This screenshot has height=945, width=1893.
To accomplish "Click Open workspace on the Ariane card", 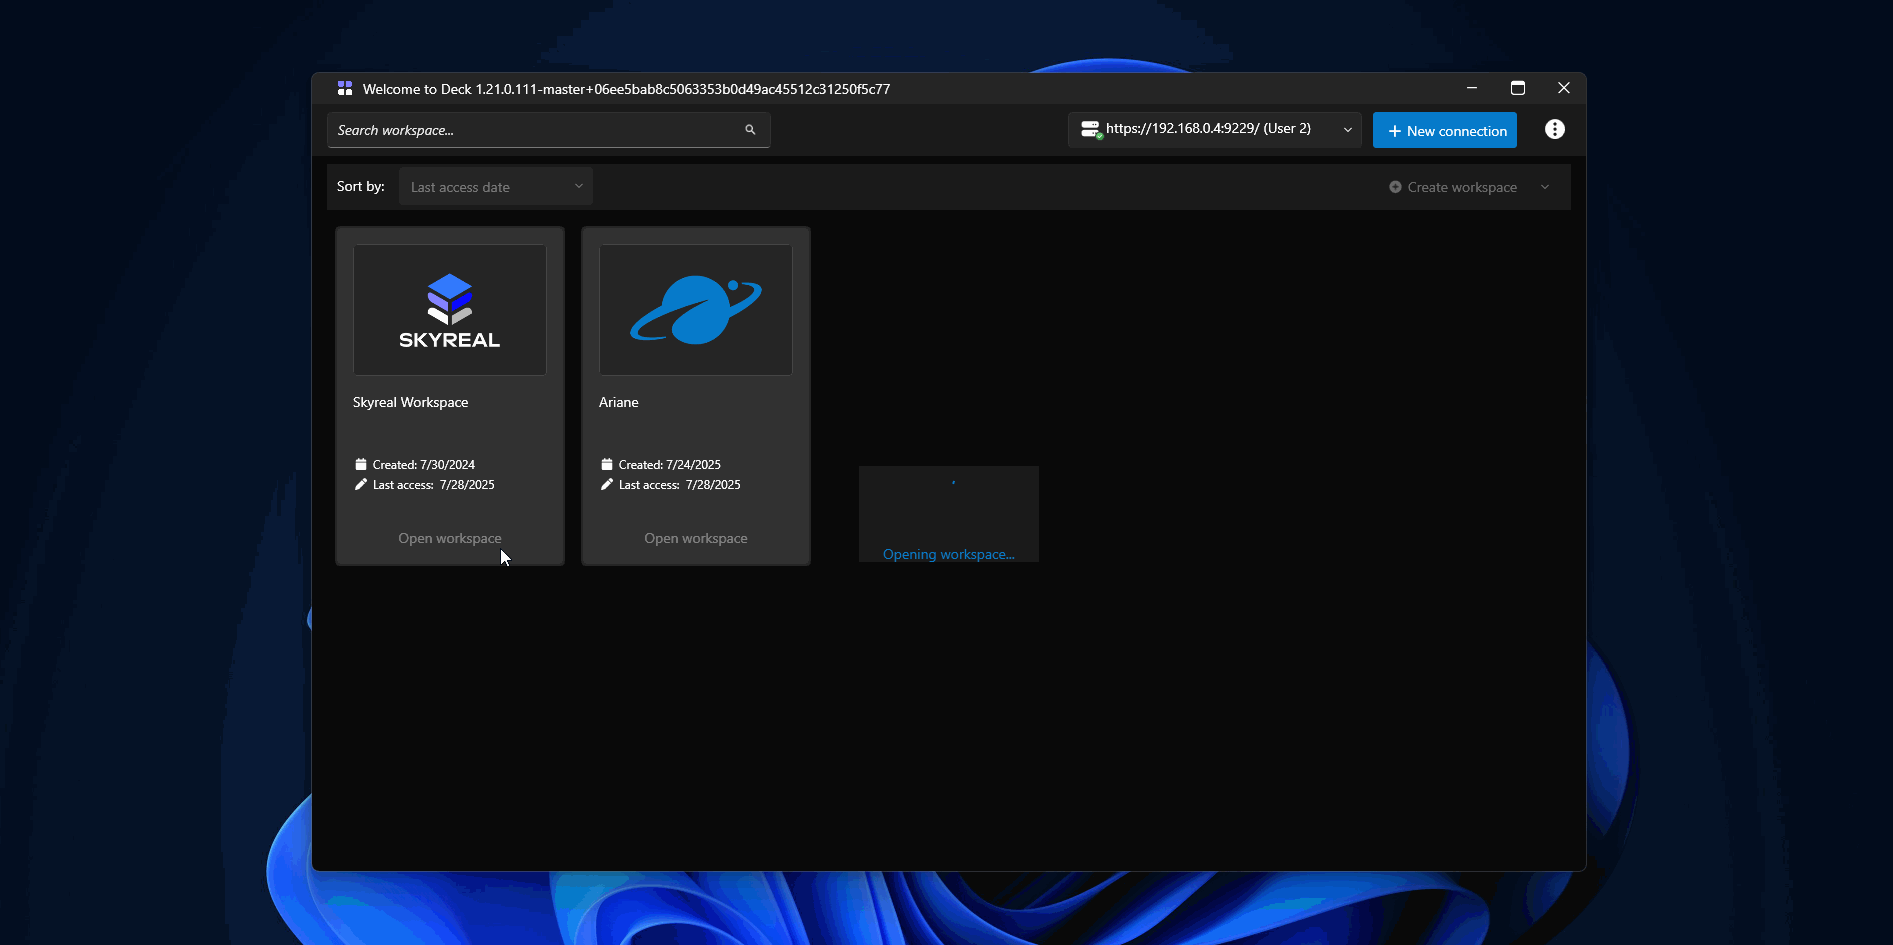I will (x=695, y=538).
